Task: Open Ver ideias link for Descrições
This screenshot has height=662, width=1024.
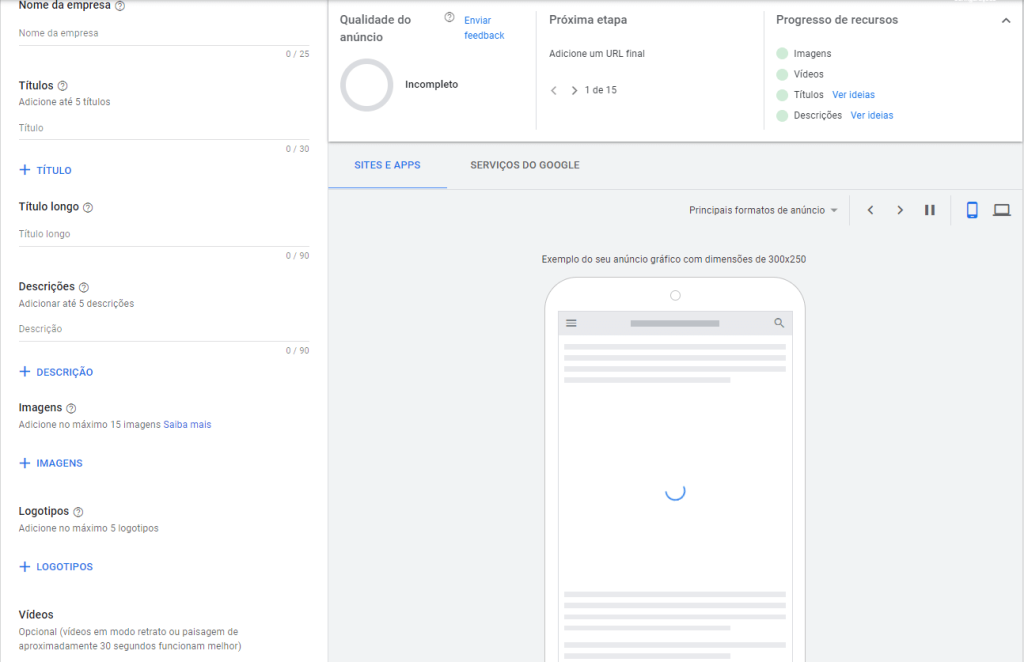Action: (871, 116)
